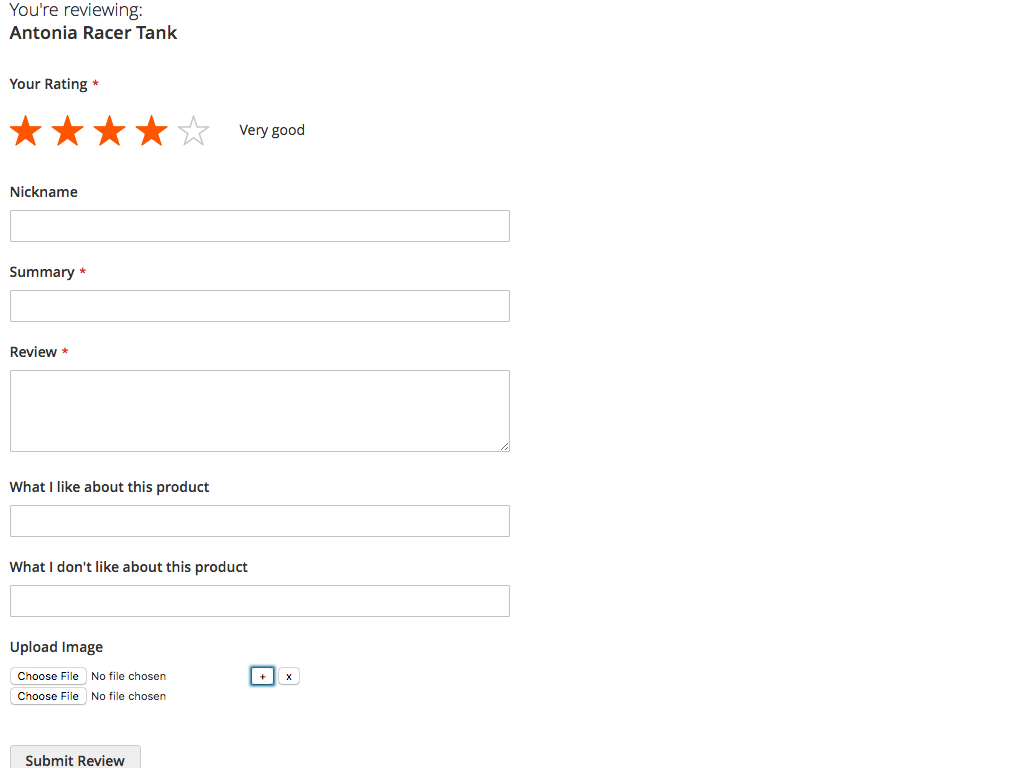Viewport: 1024px width, 768px height.
Task: Click the Your Rating label
Action: click(48, 84)
